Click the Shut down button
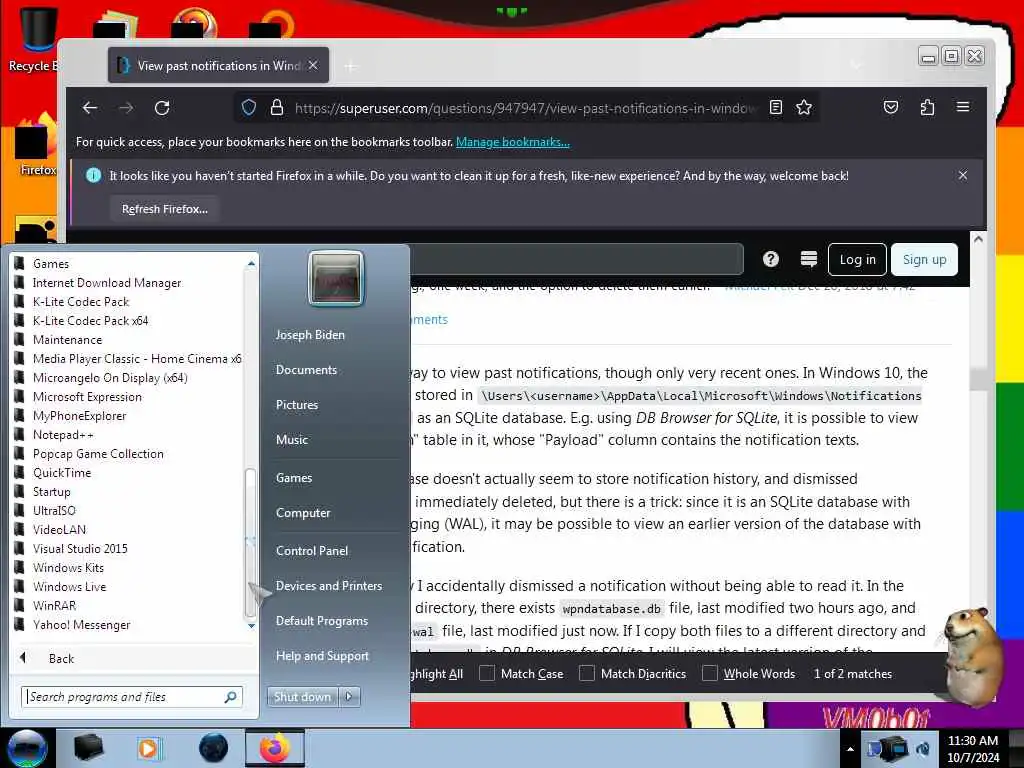Image resolution: width=1024 pixels, height=768 pixels. pyautogui.click(x=302, y=697)
